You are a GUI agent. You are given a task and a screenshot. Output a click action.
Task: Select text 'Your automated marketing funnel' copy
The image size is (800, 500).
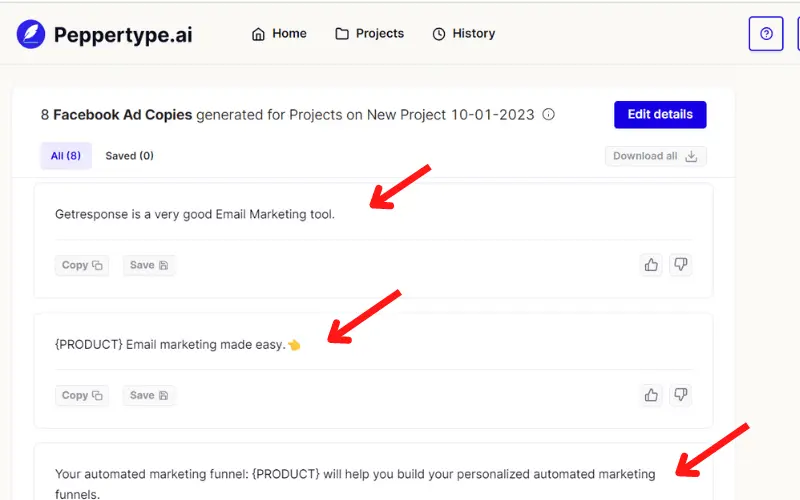click(x=355, y=484)
